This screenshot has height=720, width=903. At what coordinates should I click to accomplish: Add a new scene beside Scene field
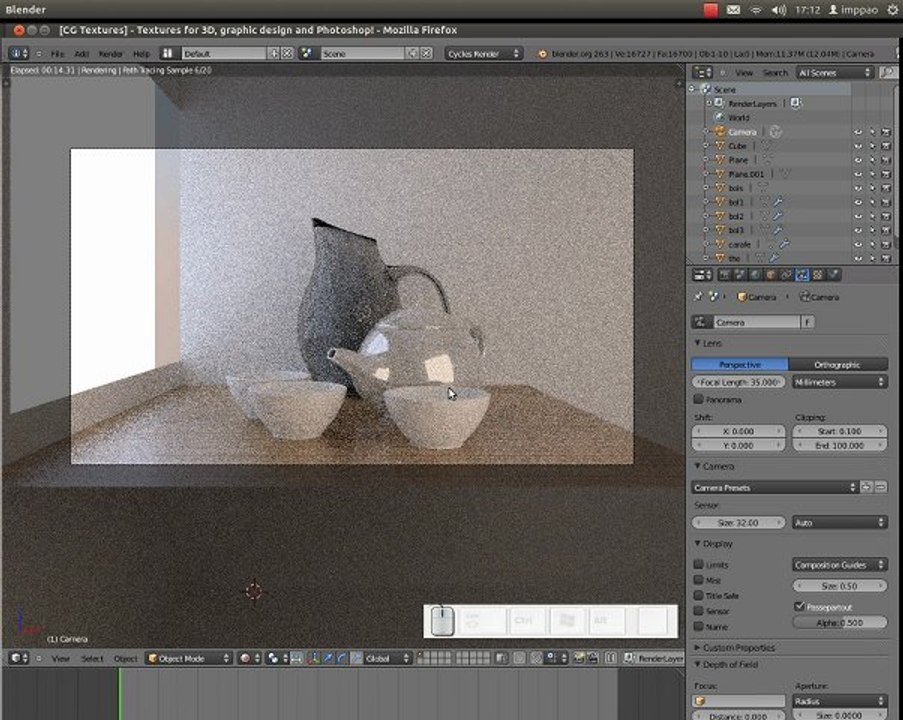pyautogui.click(x=412, y=54)
